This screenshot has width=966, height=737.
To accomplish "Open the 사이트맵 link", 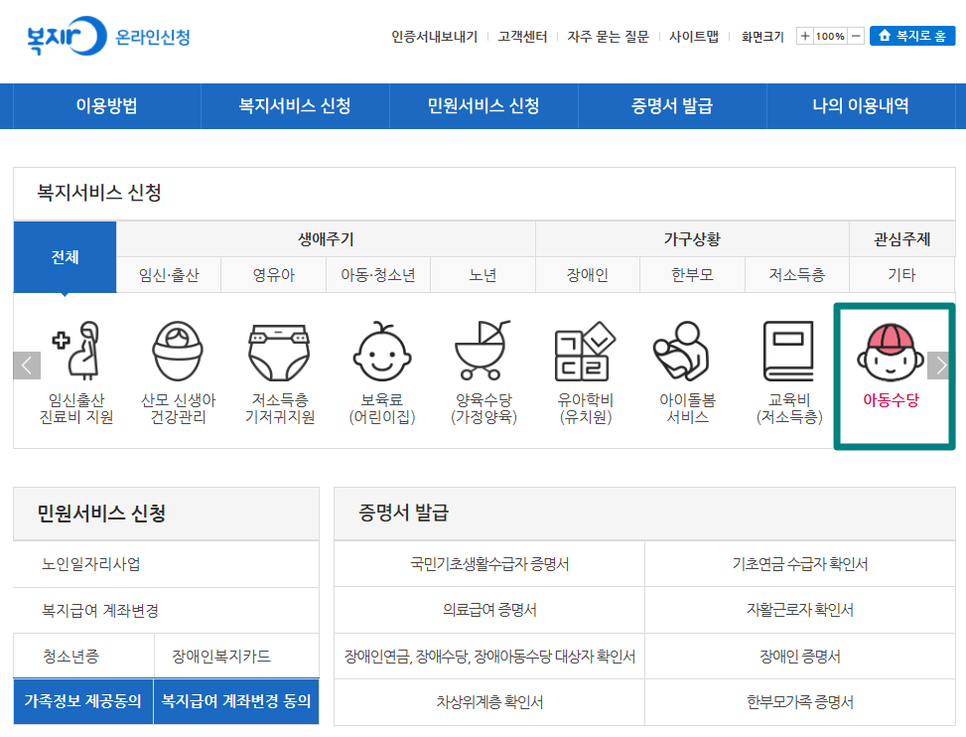I will pos(694,37).
